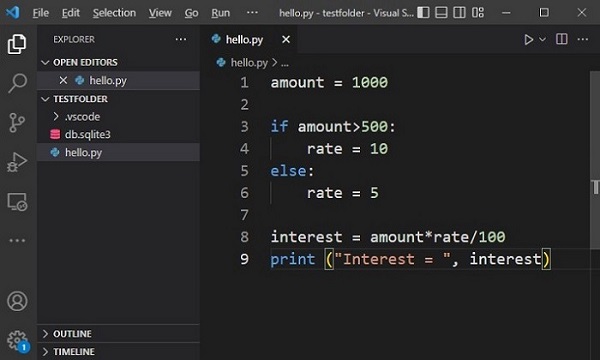Click hello.py in the breadcrumb
The width and height of the screenshot is (600, 360).
249,62
